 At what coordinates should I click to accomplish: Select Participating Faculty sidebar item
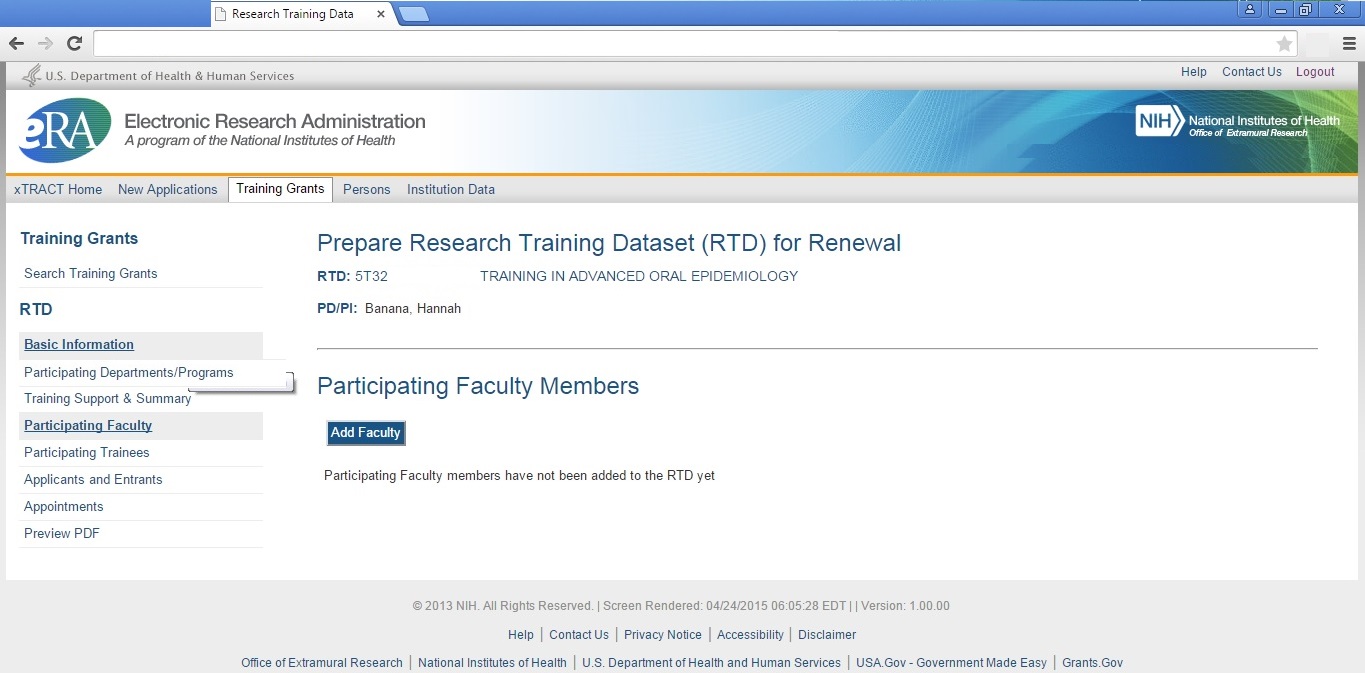pos(88,425)
